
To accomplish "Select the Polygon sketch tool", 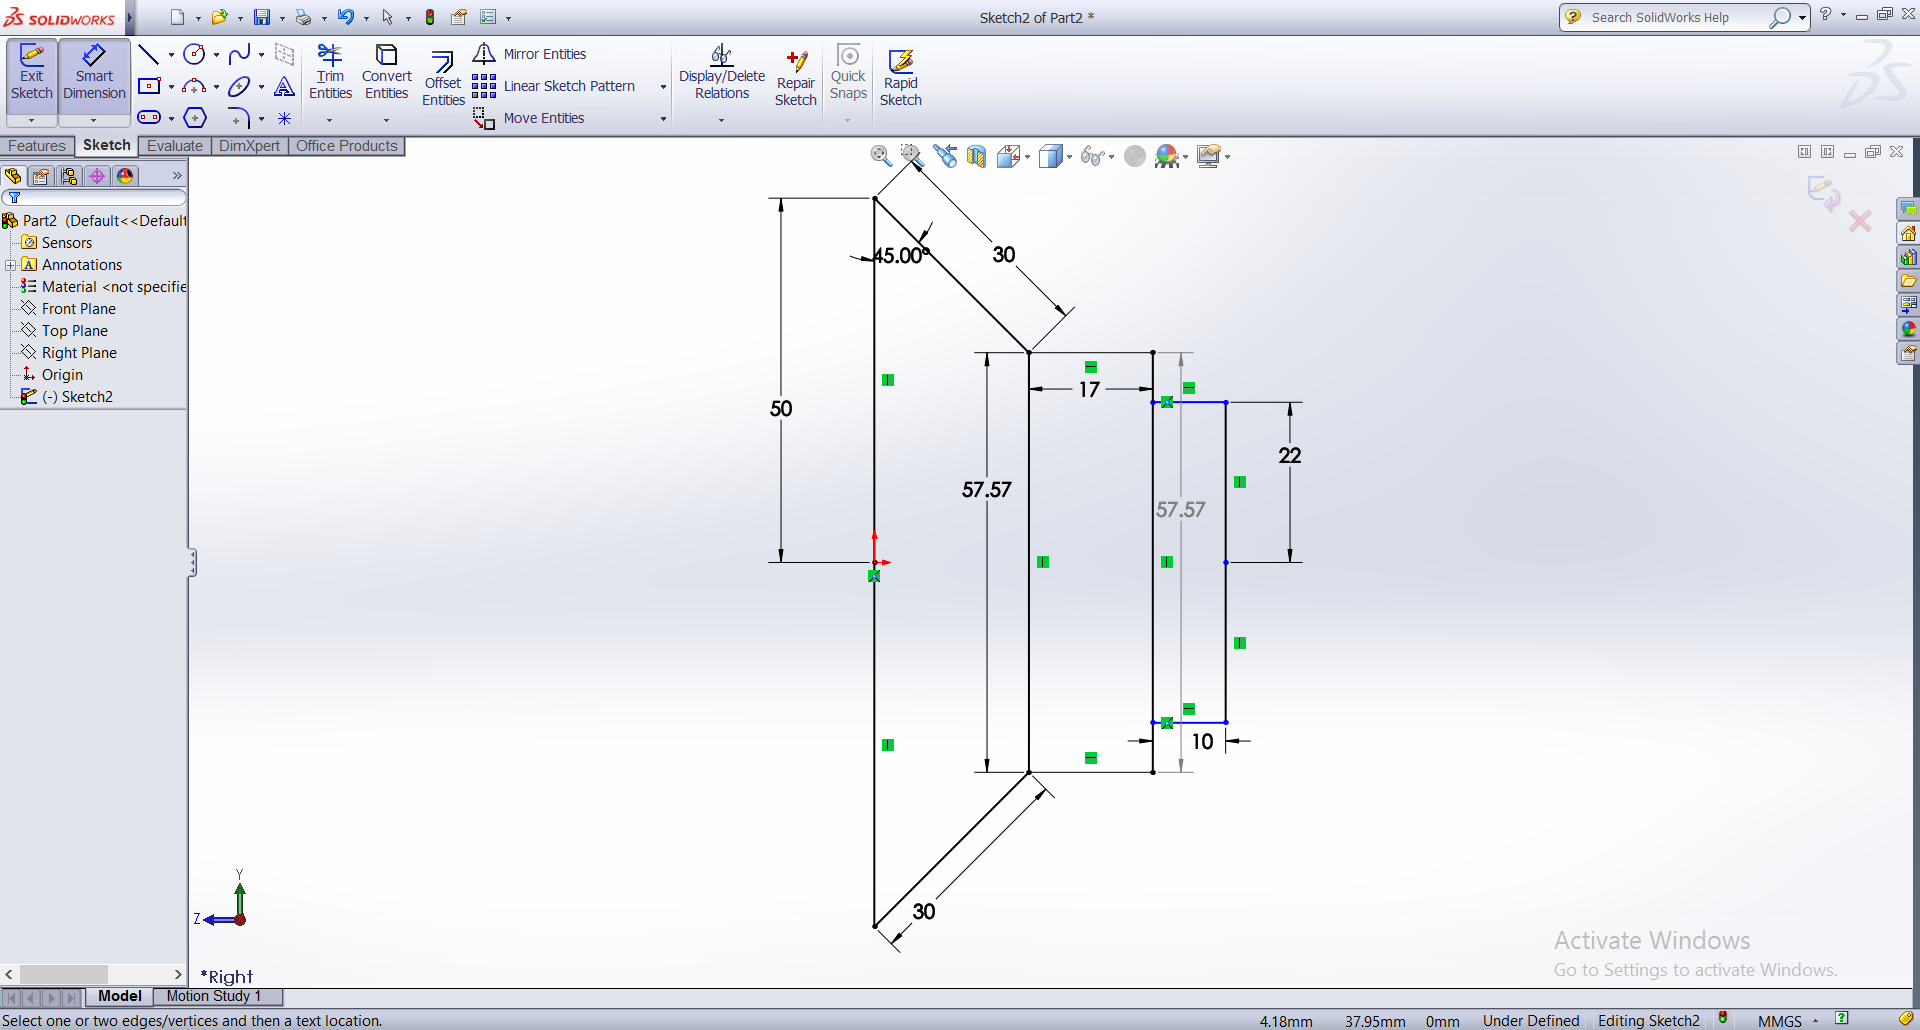I will point(195,118).
